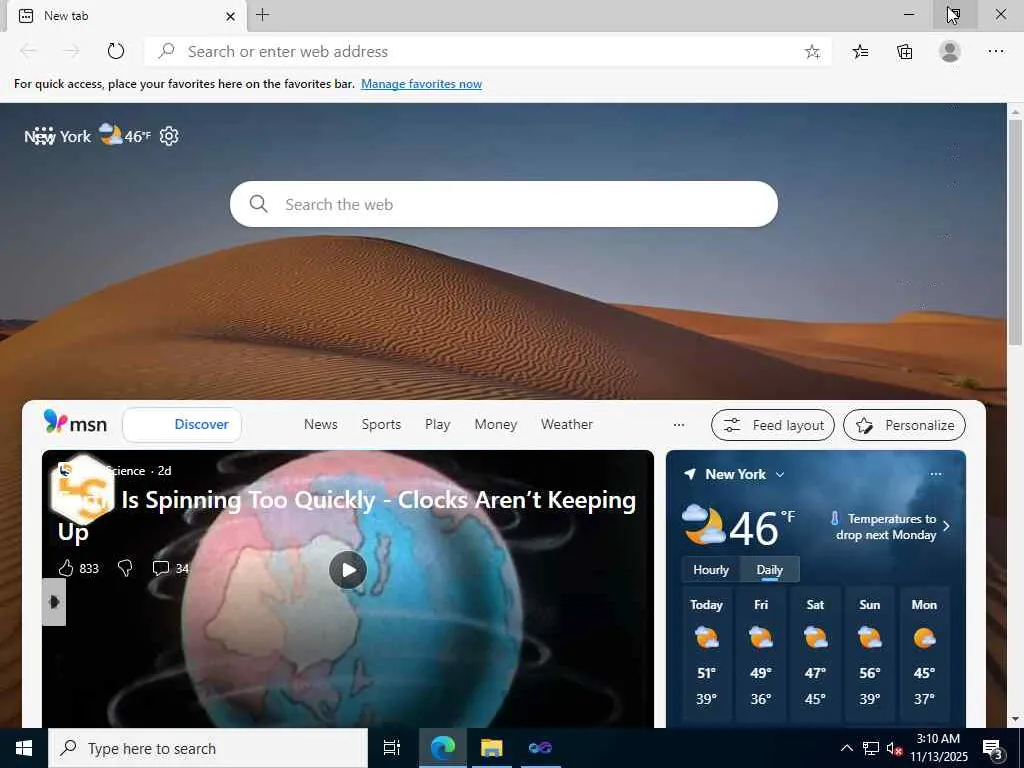This screenshot has width=1024, height=768.
Task: Select Sat forecast column
Action: point(815,653)
